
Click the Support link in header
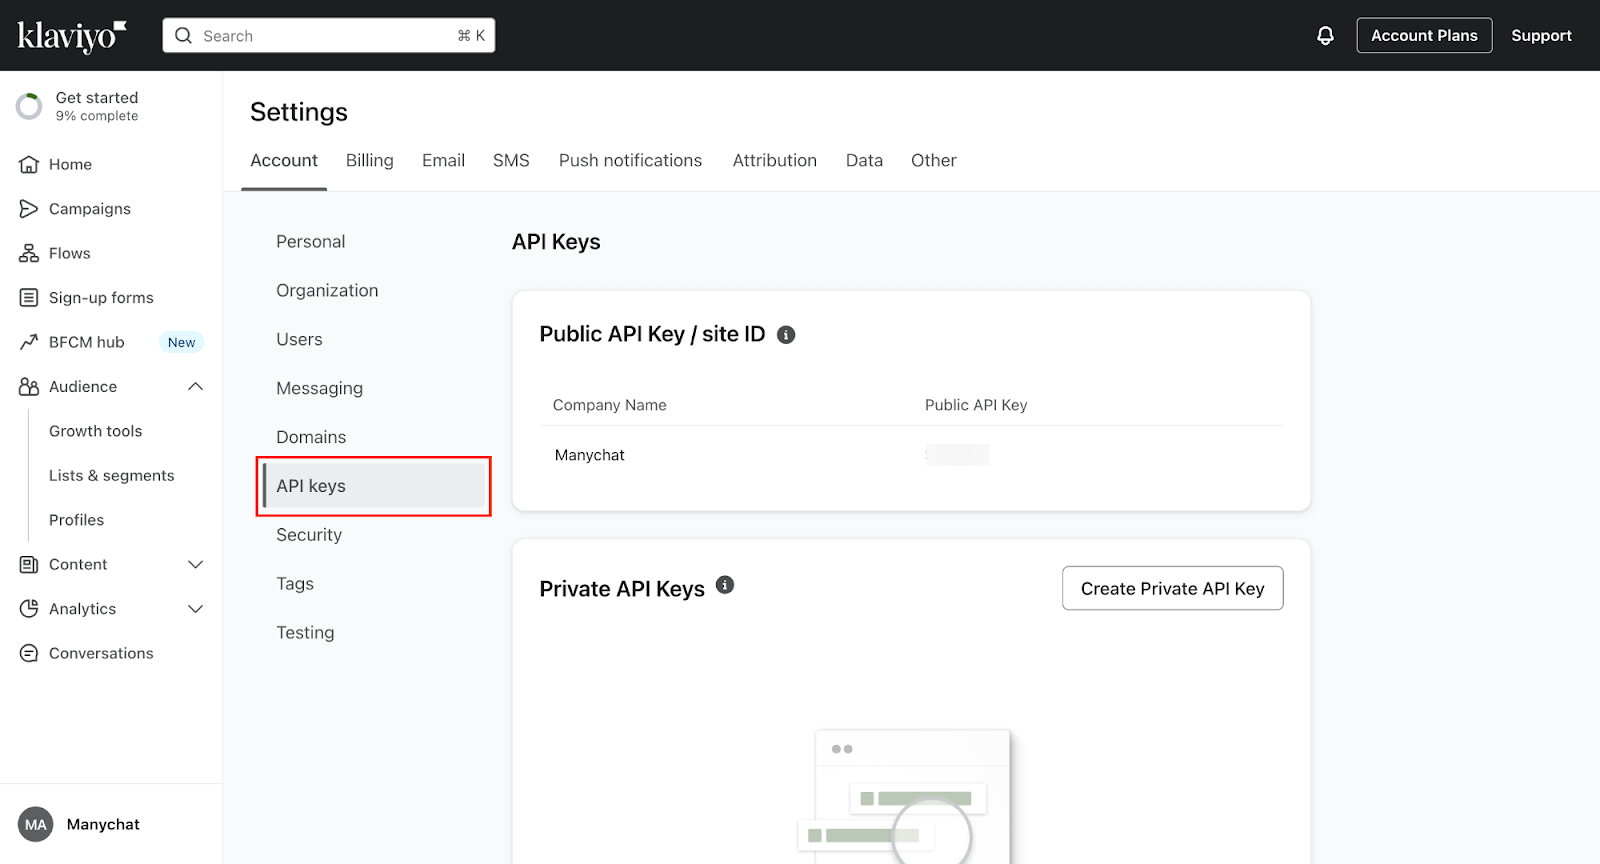[1541, 36]
